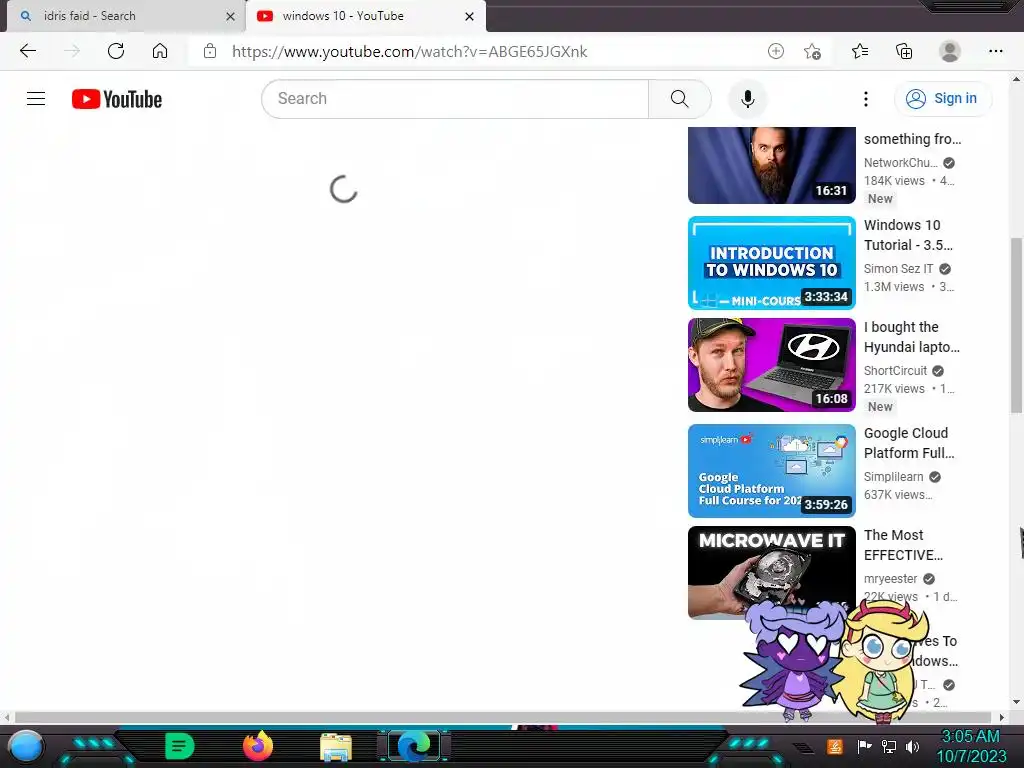Close the idris faid - Search tab
The height and width of the screenshot is (768, 1024).
[231, 16]
